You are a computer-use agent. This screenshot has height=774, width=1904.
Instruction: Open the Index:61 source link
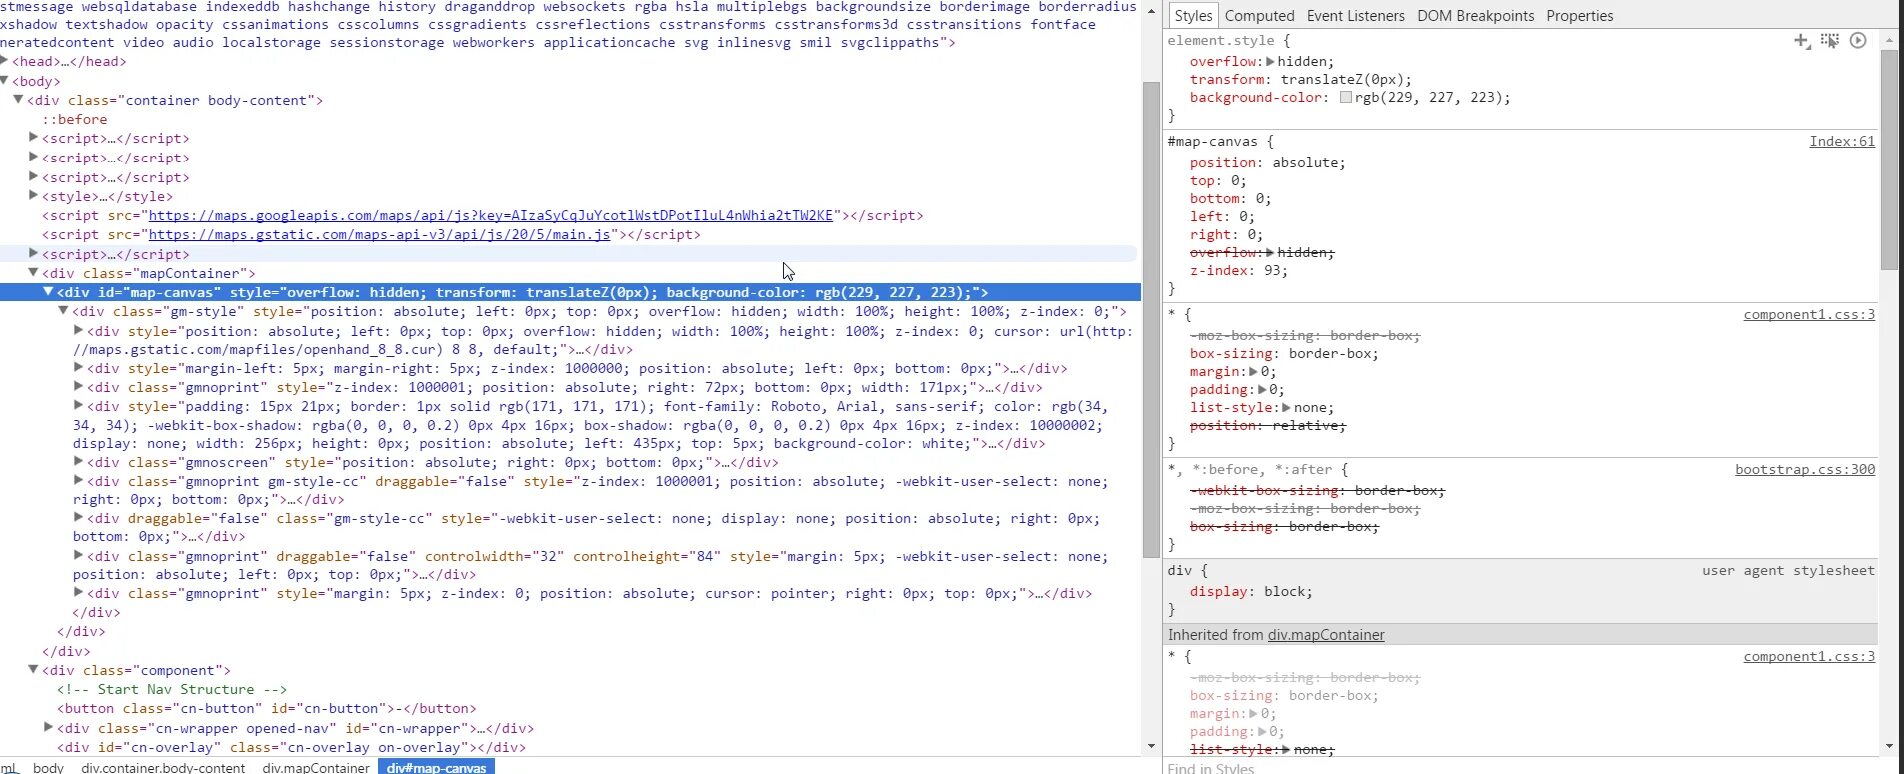[1842, 142]
